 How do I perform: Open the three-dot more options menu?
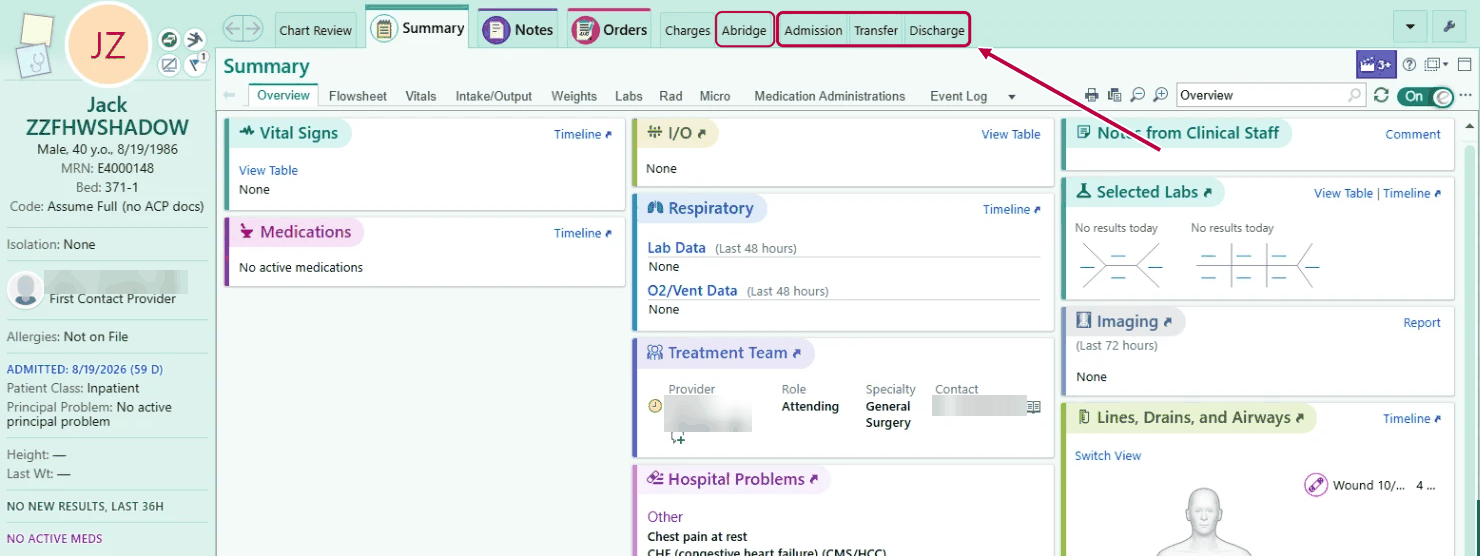click(1466, 95)
